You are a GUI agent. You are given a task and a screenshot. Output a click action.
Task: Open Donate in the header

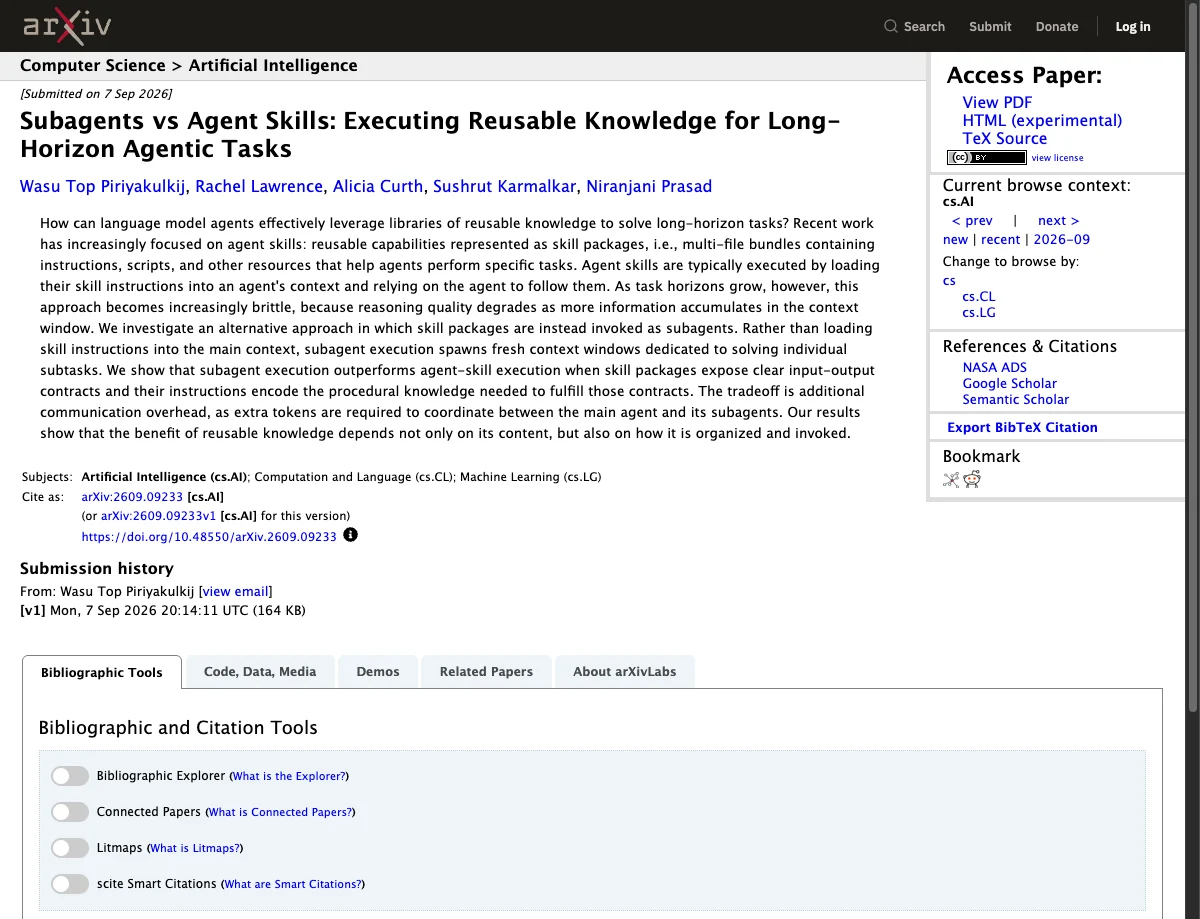[1057, 26]
